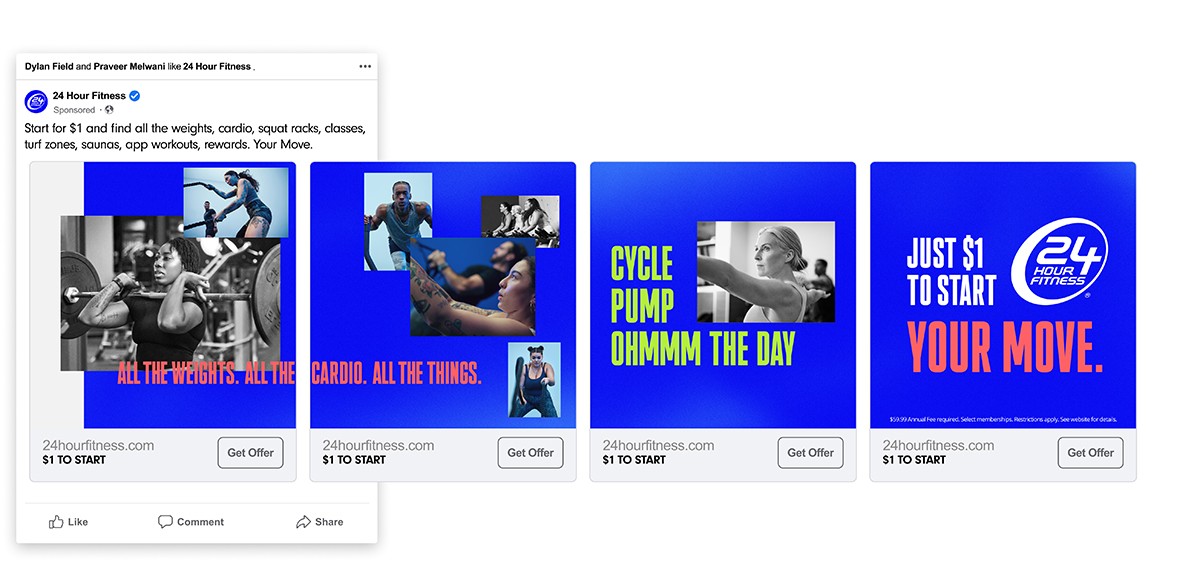The image size is (1200, 588).
Task: Open Dylan Field's profile link
Action: (49, 66)
